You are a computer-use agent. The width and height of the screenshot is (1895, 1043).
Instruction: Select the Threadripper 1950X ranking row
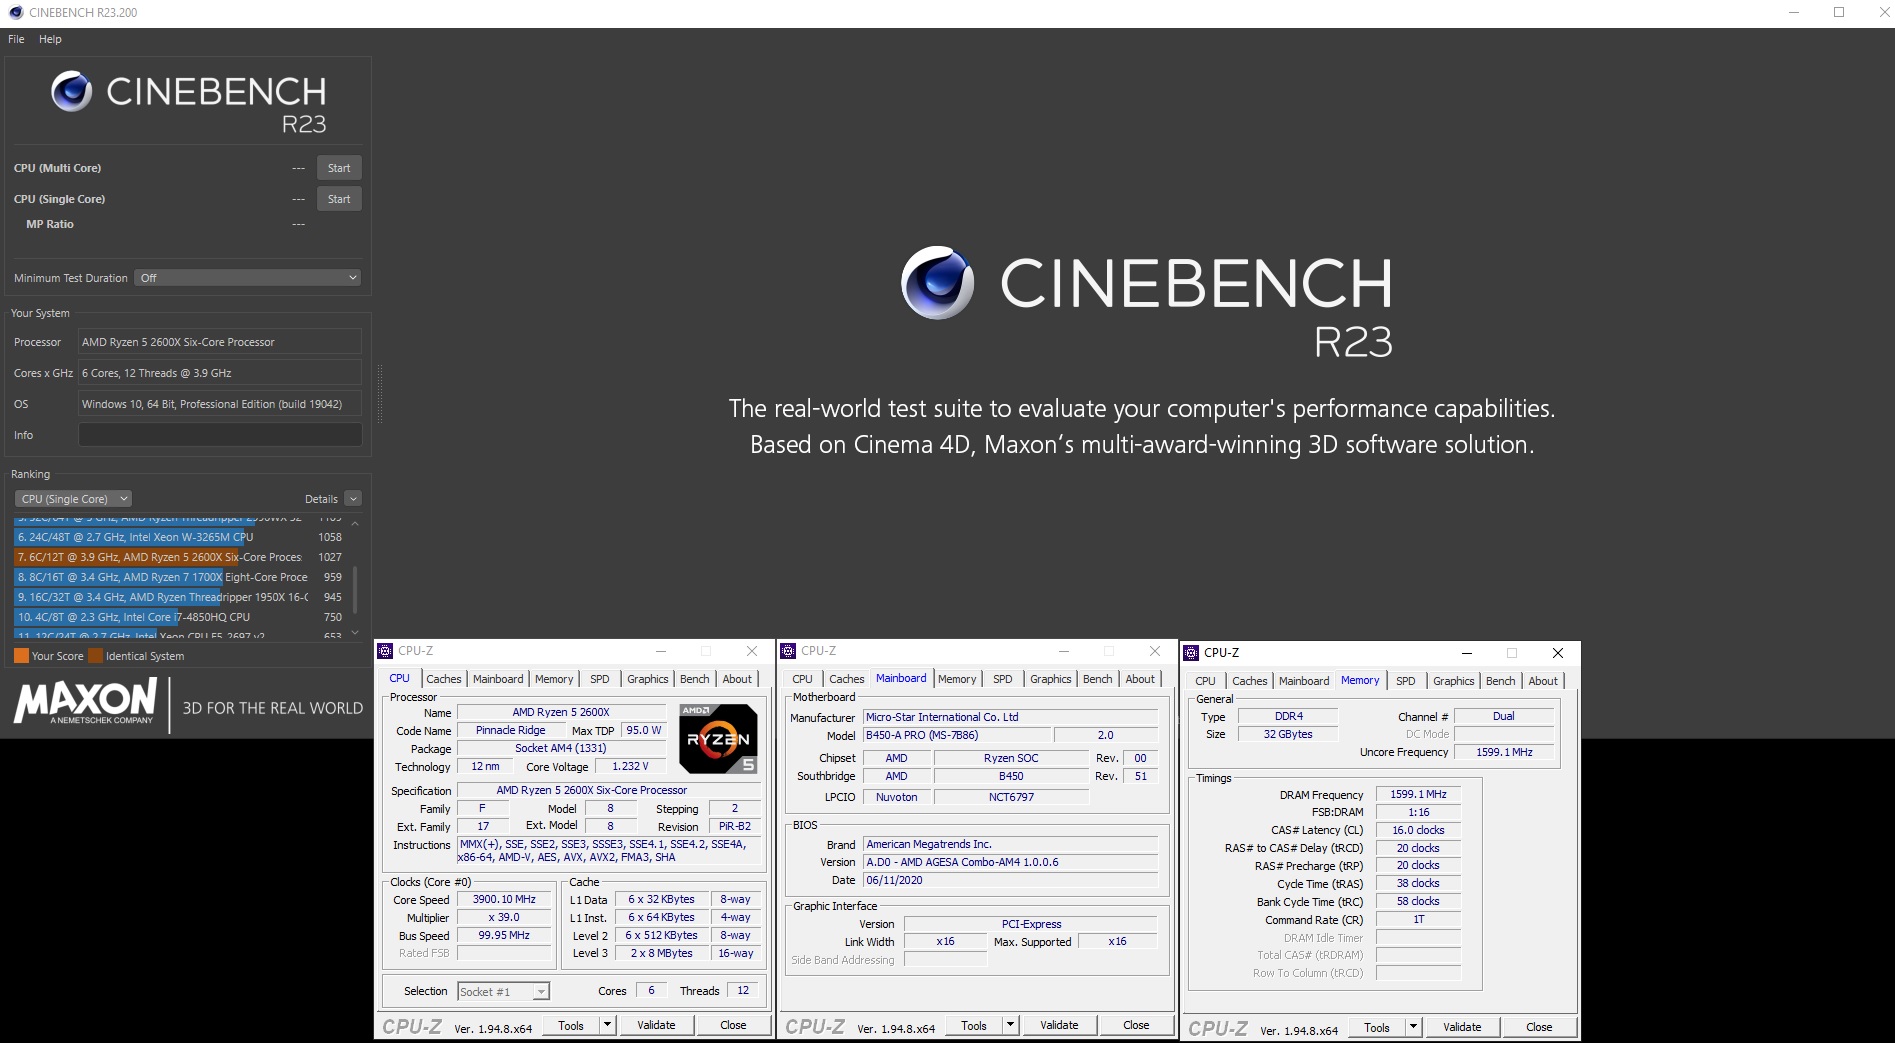click(178, 597)
